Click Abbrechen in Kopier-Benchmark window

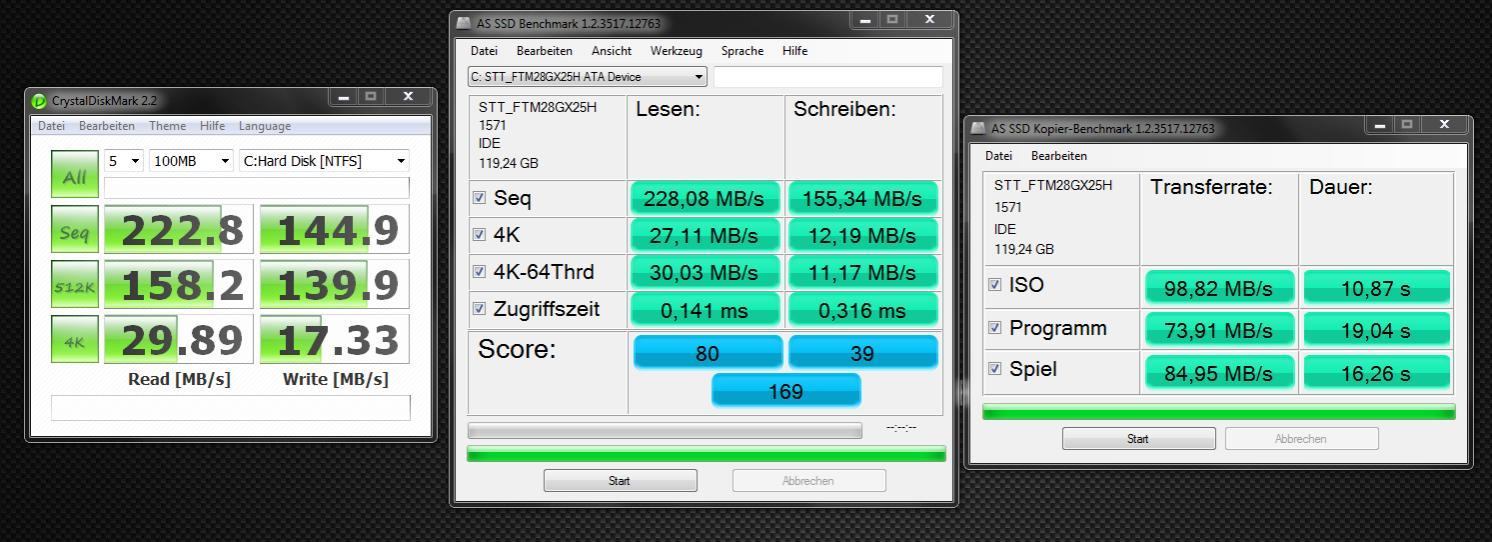(1301, 439)
